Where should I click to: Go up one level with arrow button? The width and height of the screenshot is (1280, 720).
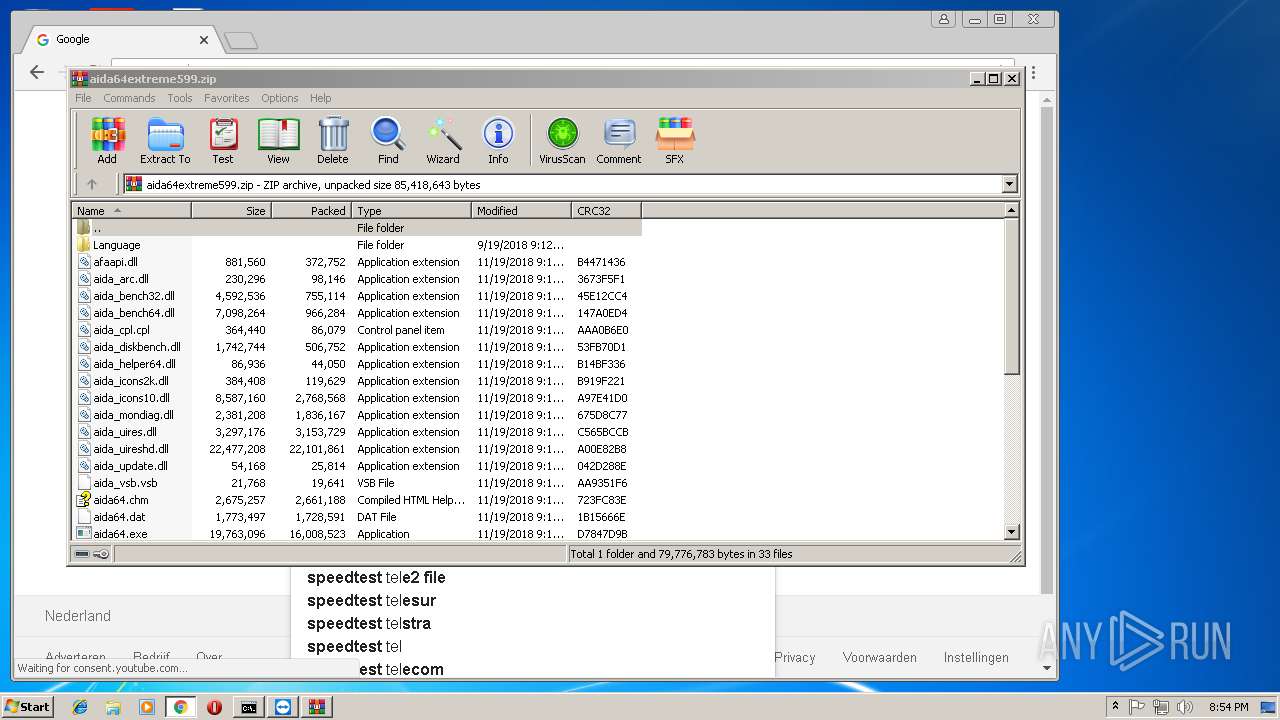92,184
